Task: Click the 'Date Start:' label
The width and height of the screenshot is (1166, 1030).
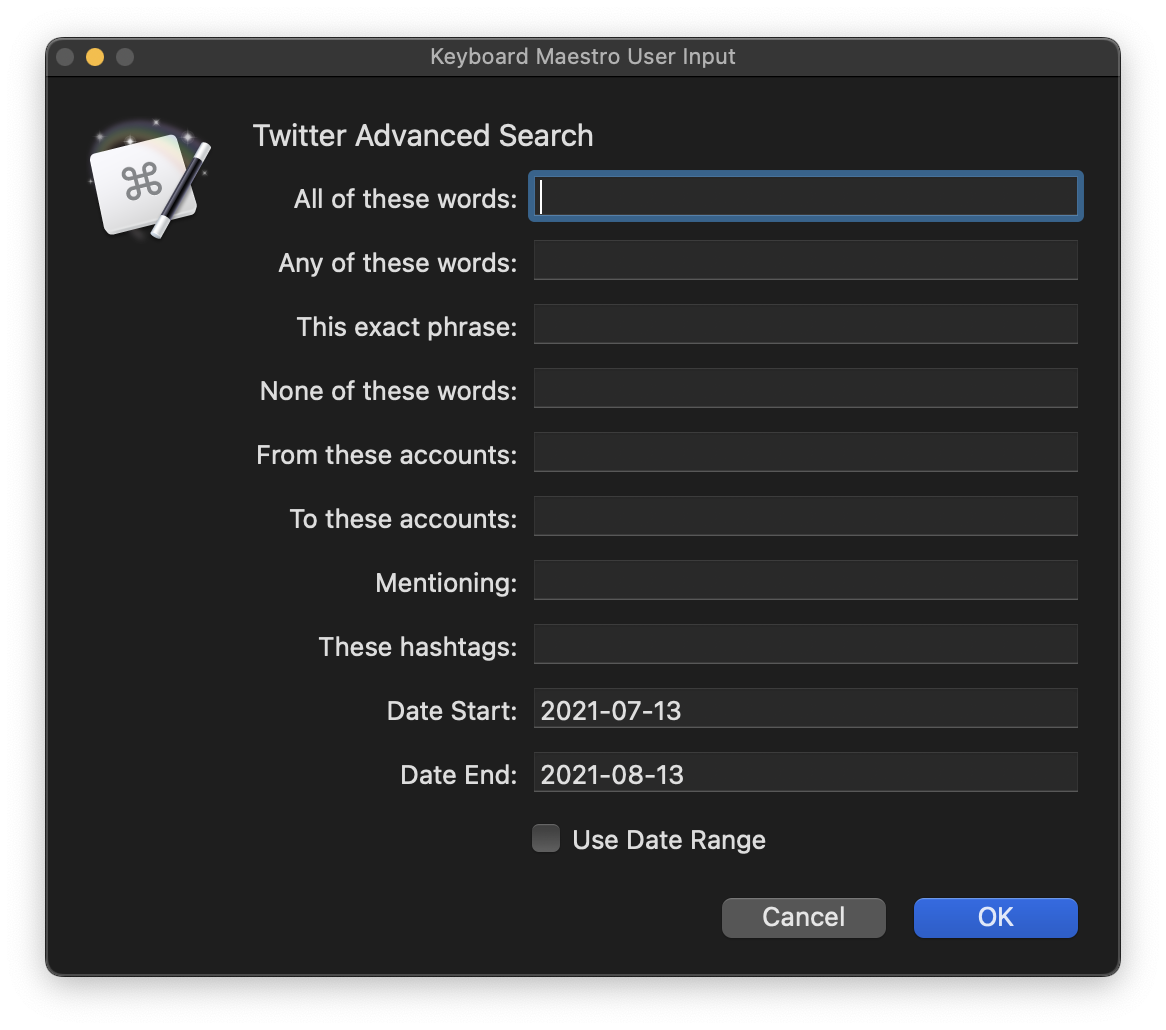Action: pyautogui.click(x=451, y=711)
